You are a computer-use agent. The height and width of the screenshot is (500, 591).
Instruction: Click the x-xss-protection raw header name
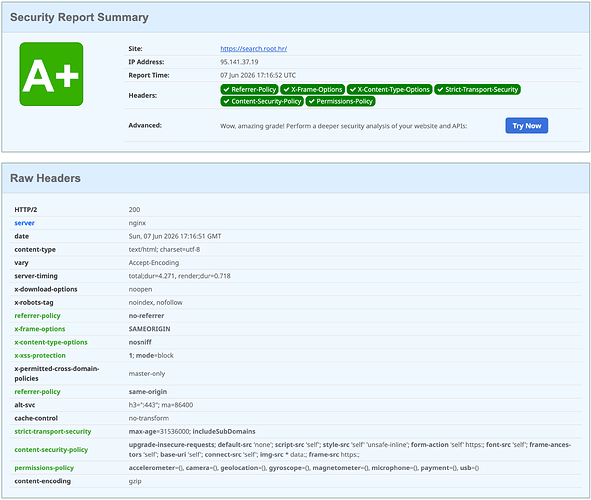pyautogui.click(x=40, y=355)
